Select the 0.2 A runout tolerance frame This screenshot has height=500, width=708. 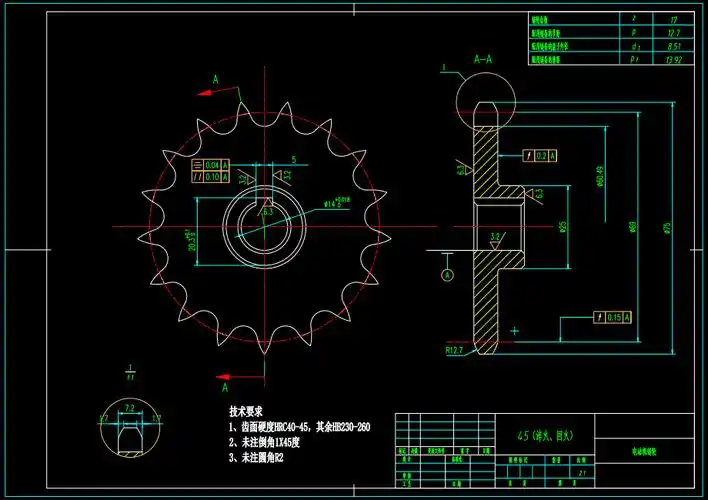(x=541, y=156)
